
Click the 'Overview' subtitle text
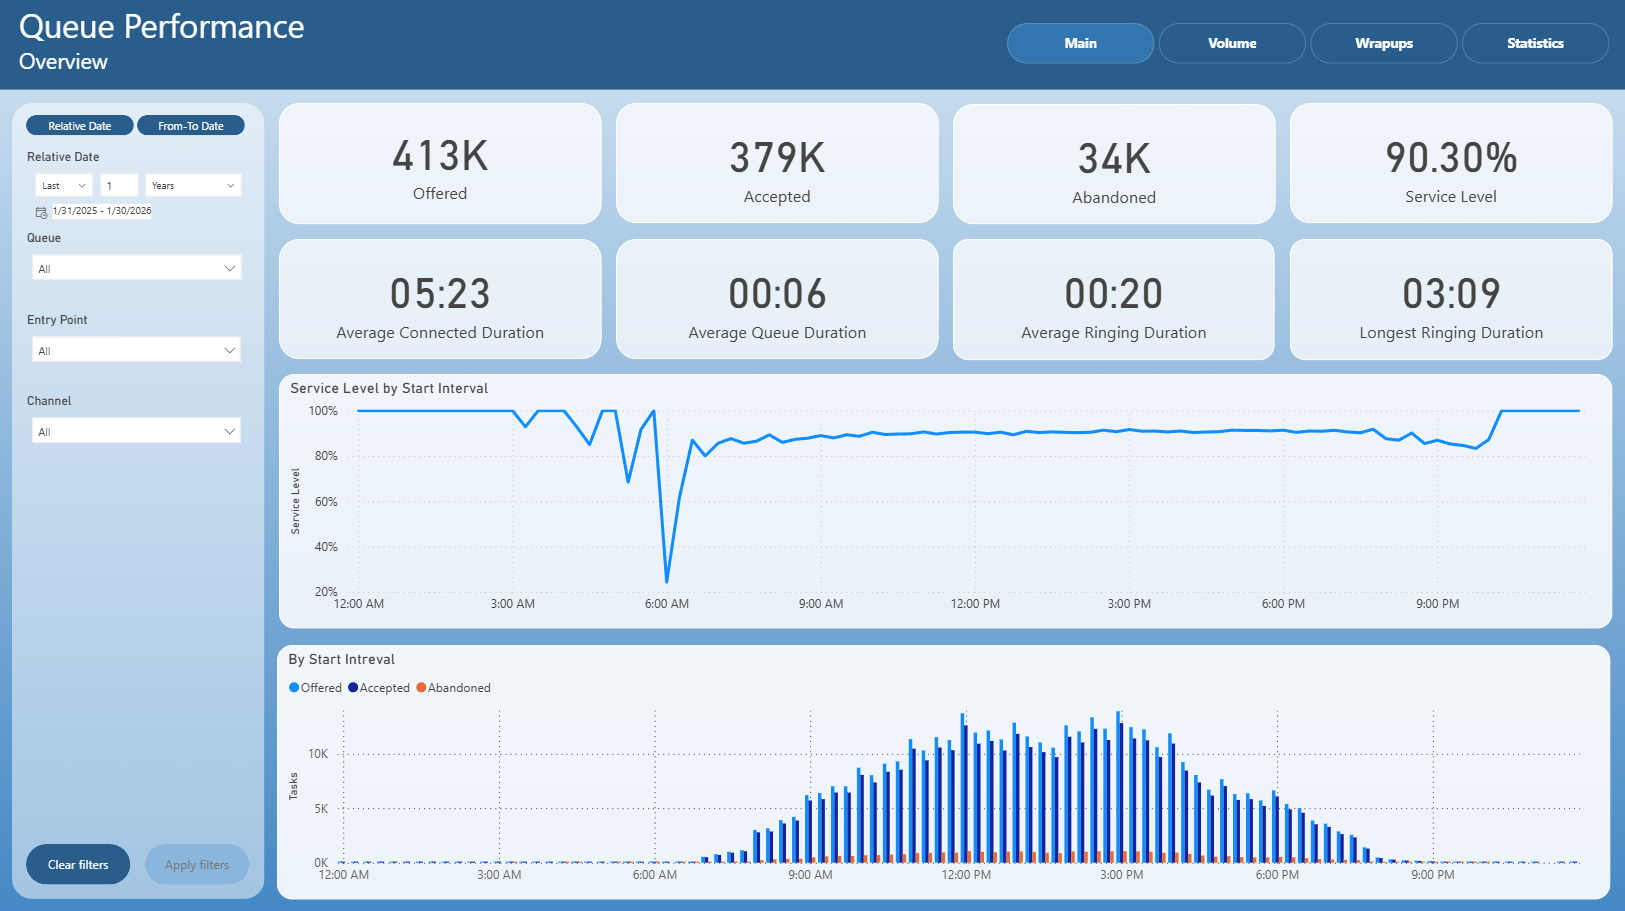[x=63, y=61]
